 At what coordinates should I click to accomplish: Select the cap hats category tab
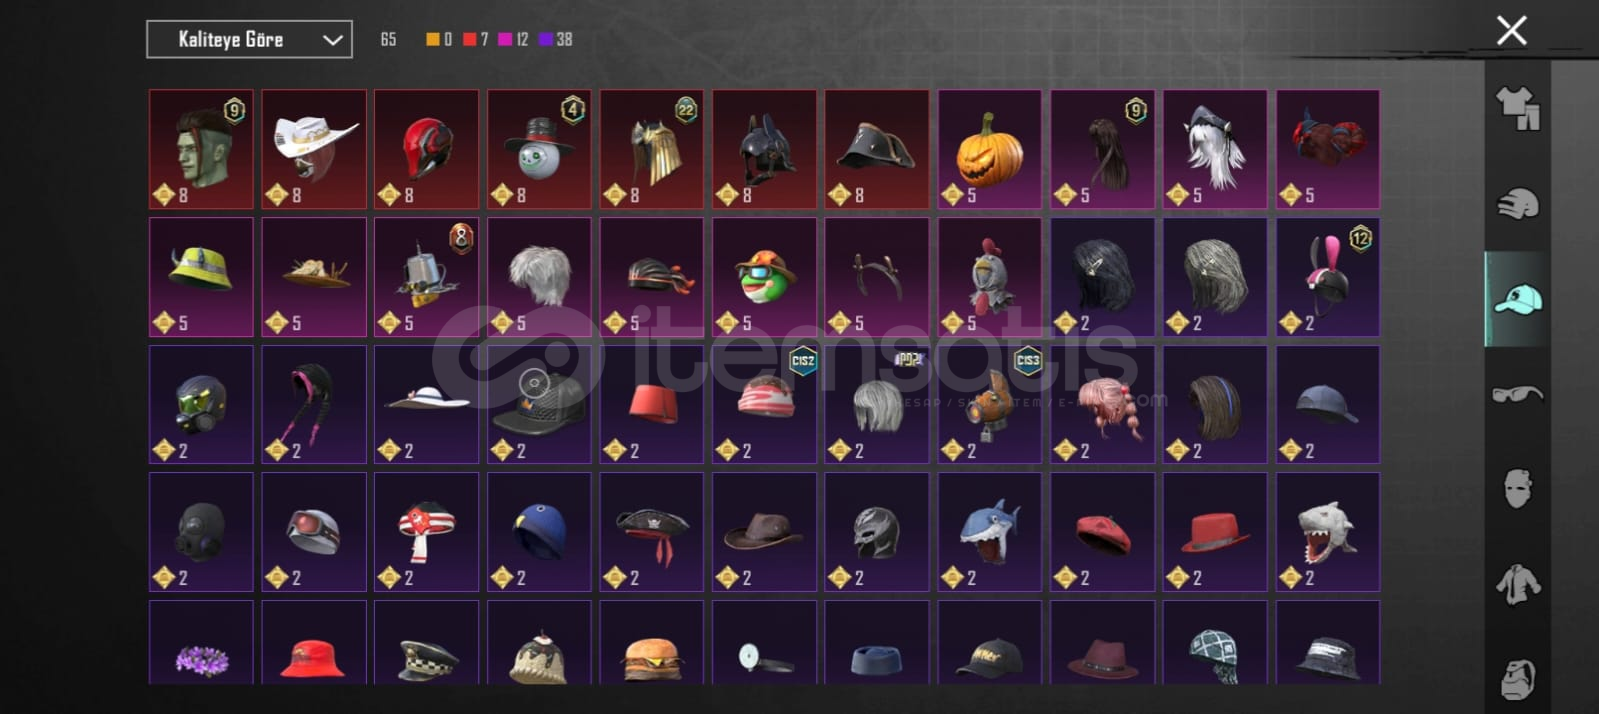[1517, 299]
